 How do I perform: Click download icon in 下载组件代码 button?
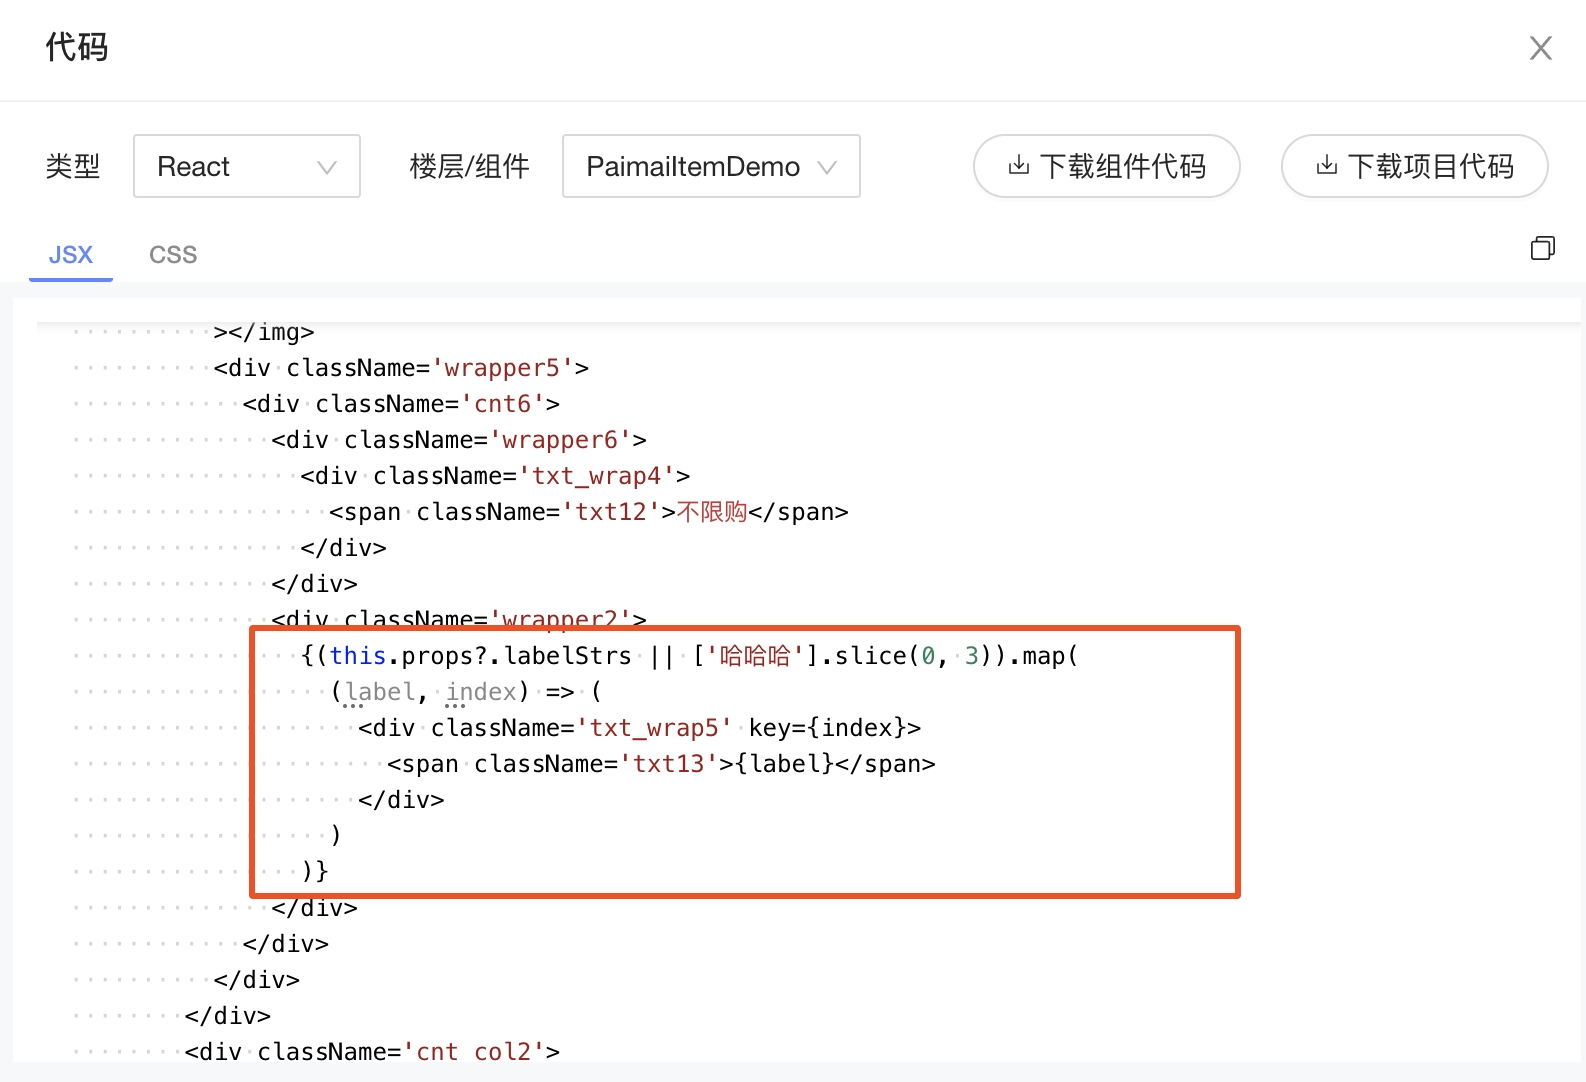point(1018,165)
